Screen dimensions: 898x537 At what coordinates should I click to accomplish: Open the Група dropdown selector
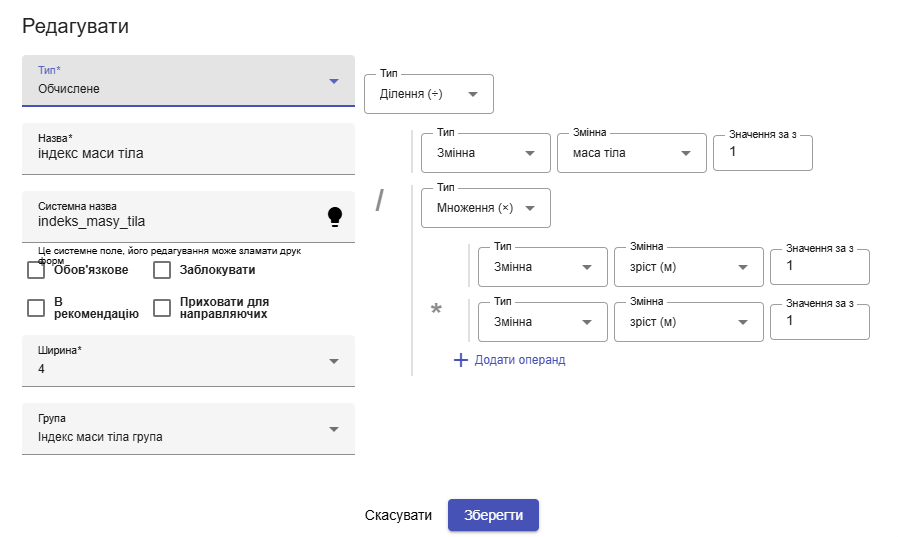point(188,429)
